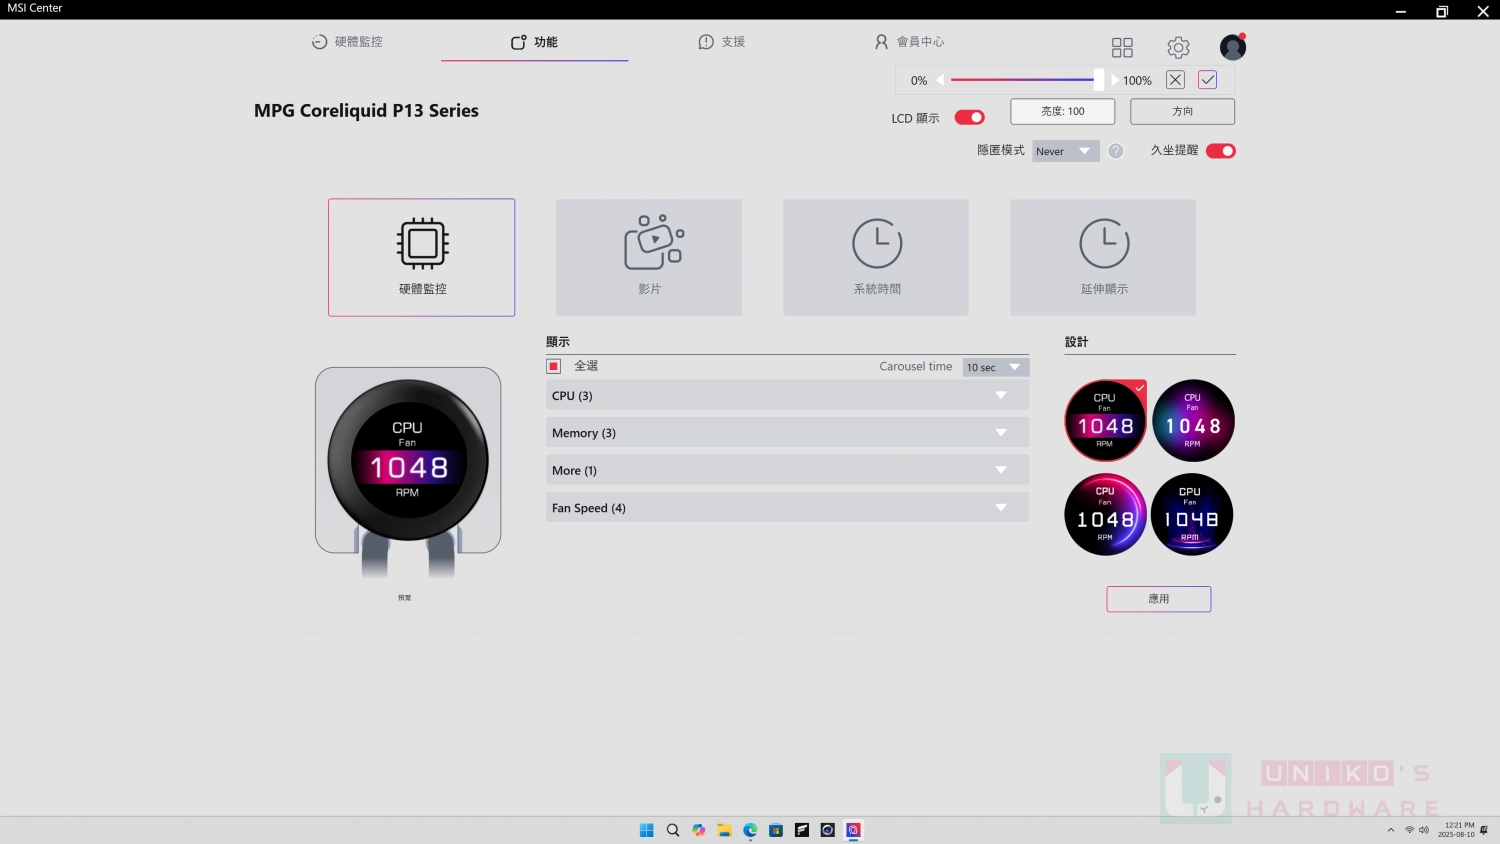Click the MPG Coreliquid P13 Series title
Viewport: 1500px width, 844px height.
point(366,111)
